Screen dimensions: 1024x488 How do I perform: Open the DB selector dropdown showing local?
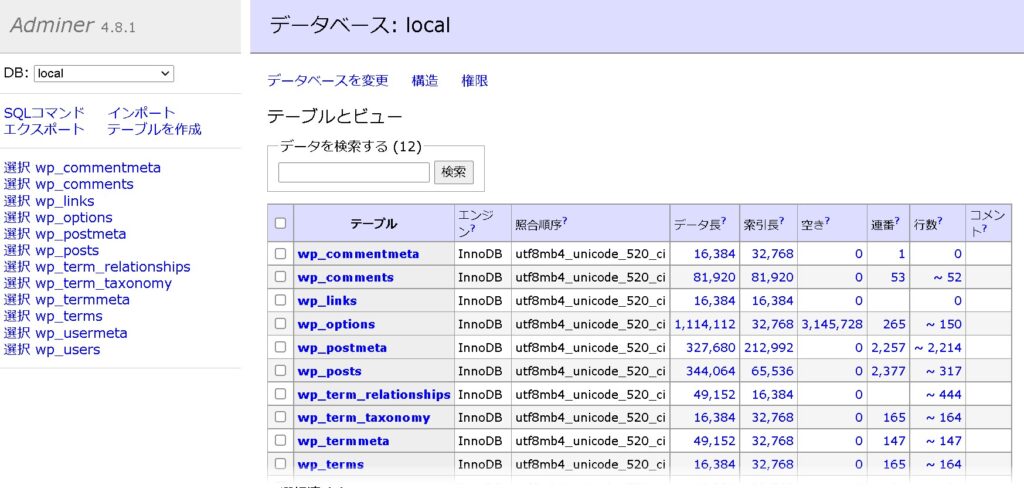tap(104, 73)
